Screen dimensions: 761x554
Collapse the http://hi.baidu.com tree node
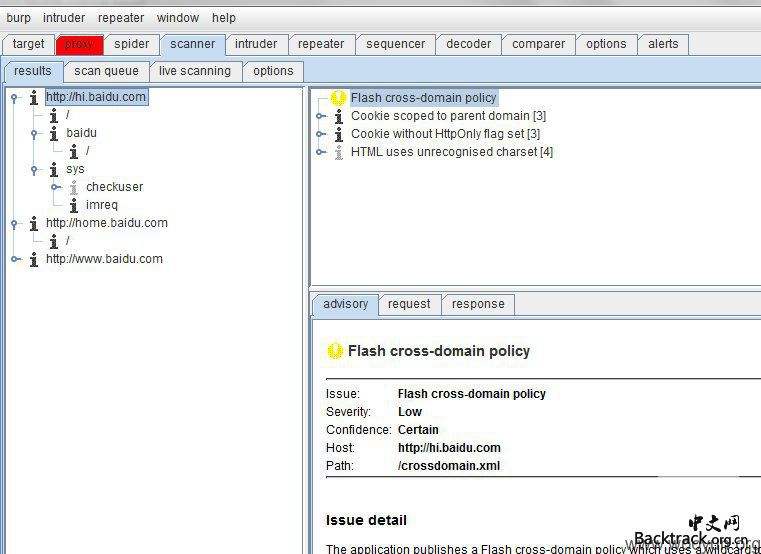point(15,98)
